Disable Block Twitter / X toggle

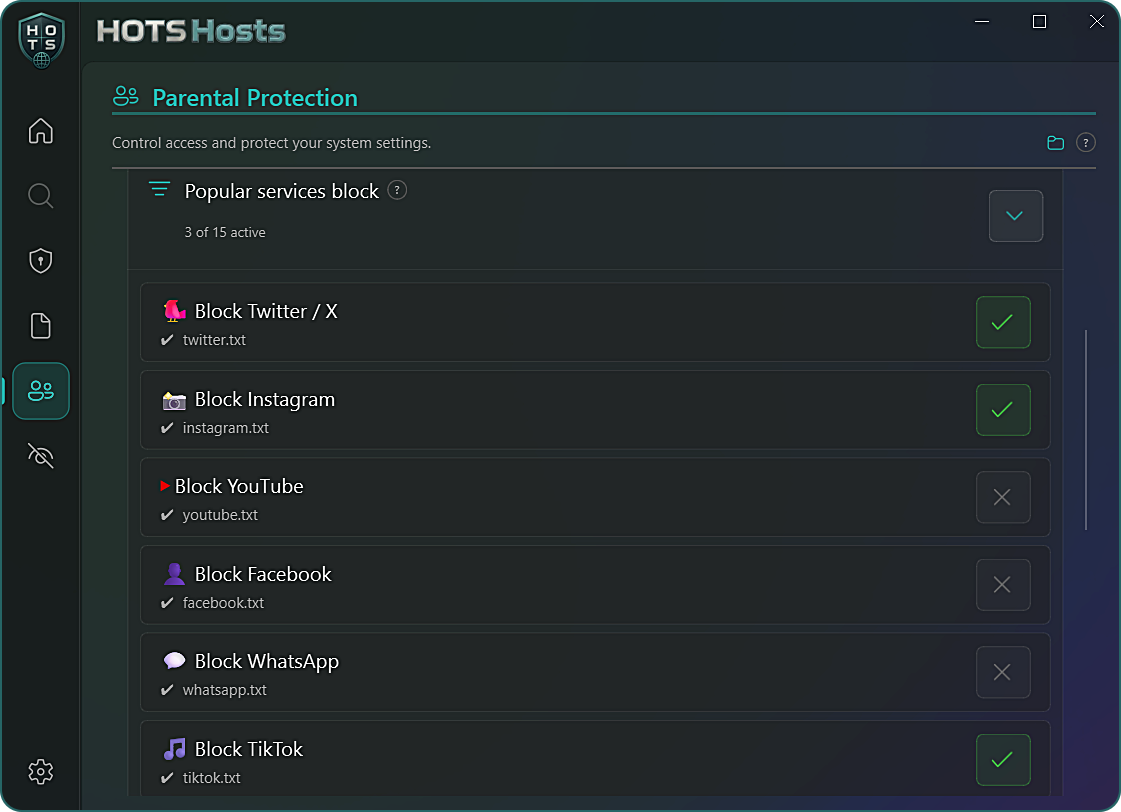(x=1003, y=322)
